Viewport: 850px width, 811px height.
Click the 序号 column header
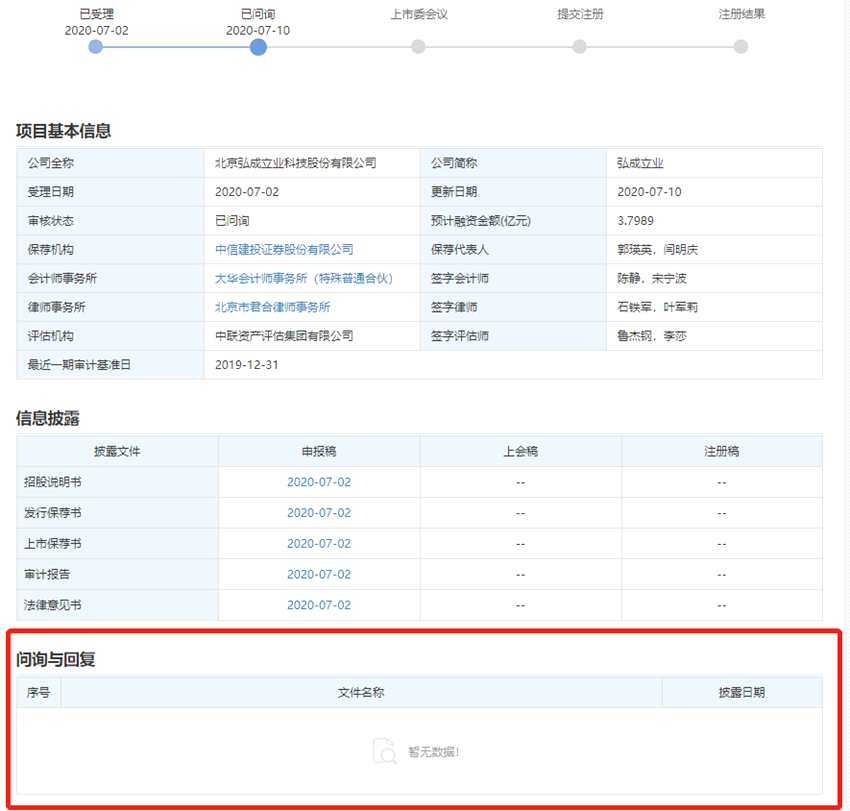[x=38, y=692]
